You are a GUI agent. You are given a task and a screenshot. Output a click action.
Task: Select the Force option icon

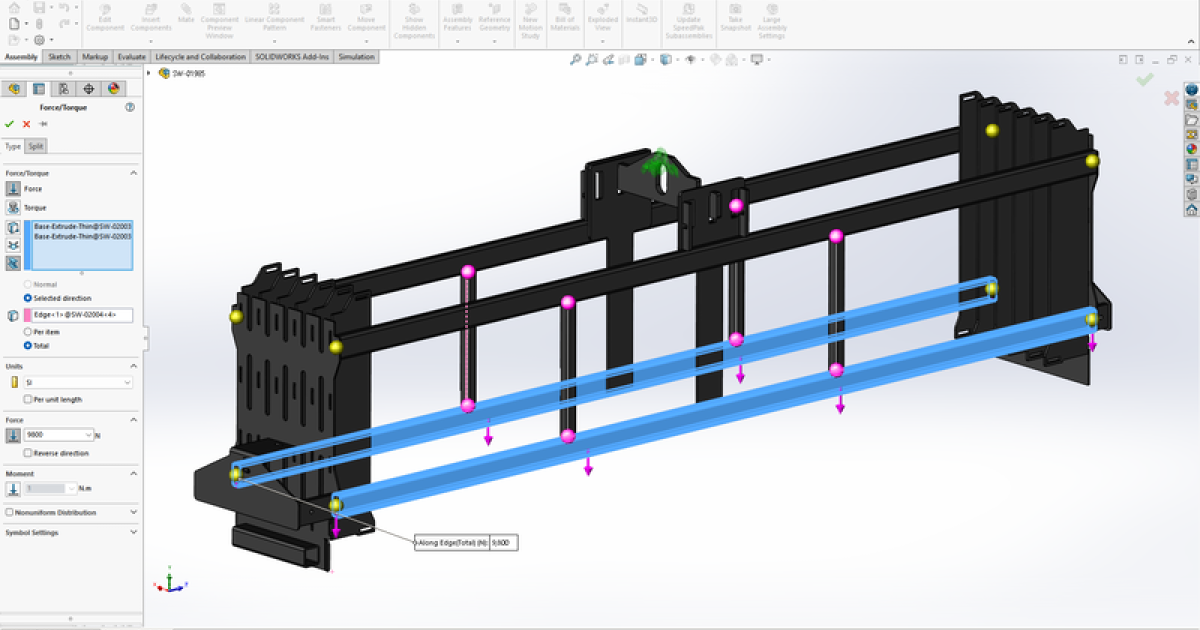coord(13,189)
